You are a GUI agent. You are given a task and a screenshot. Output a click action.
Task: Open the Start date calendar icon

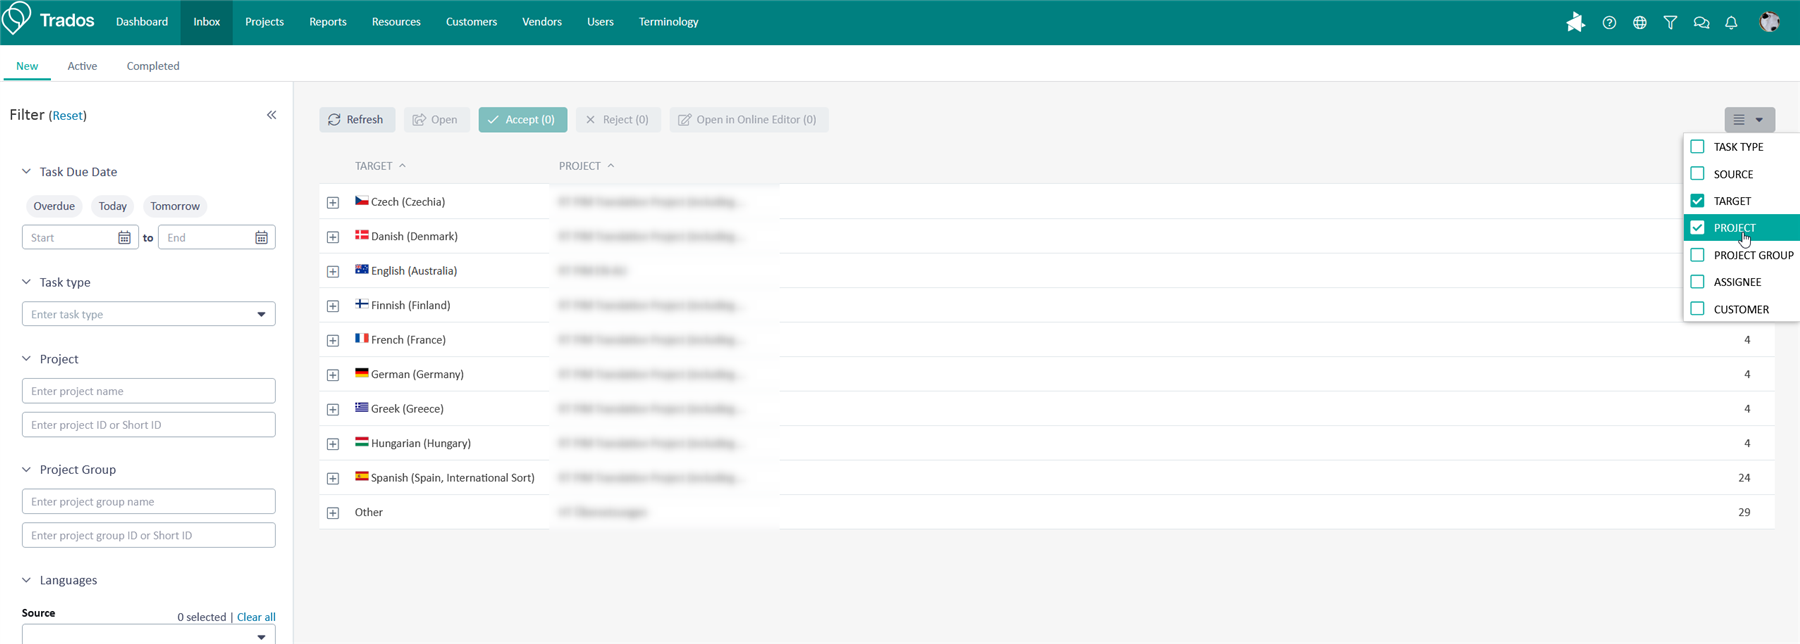click(124, 238)
